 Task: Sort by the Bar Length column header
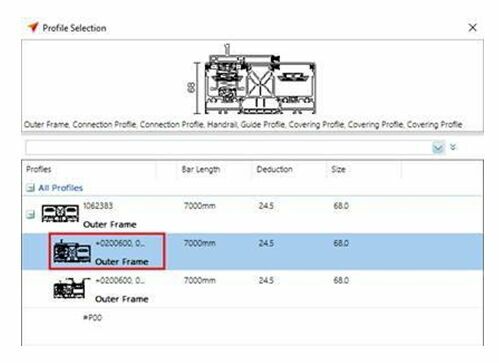point(201,169)
